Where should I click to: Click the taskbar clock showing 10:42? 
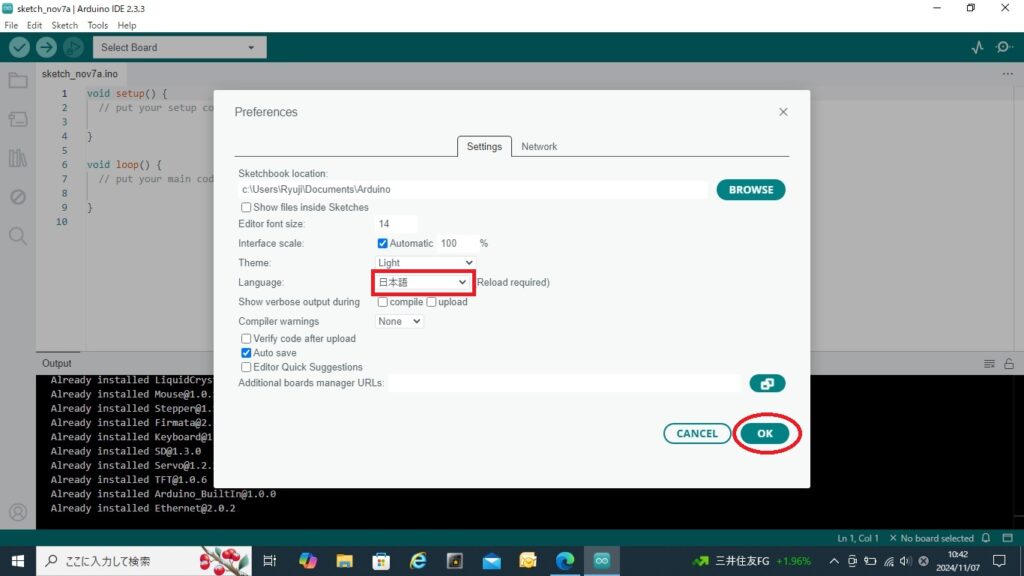pos(957,561)
